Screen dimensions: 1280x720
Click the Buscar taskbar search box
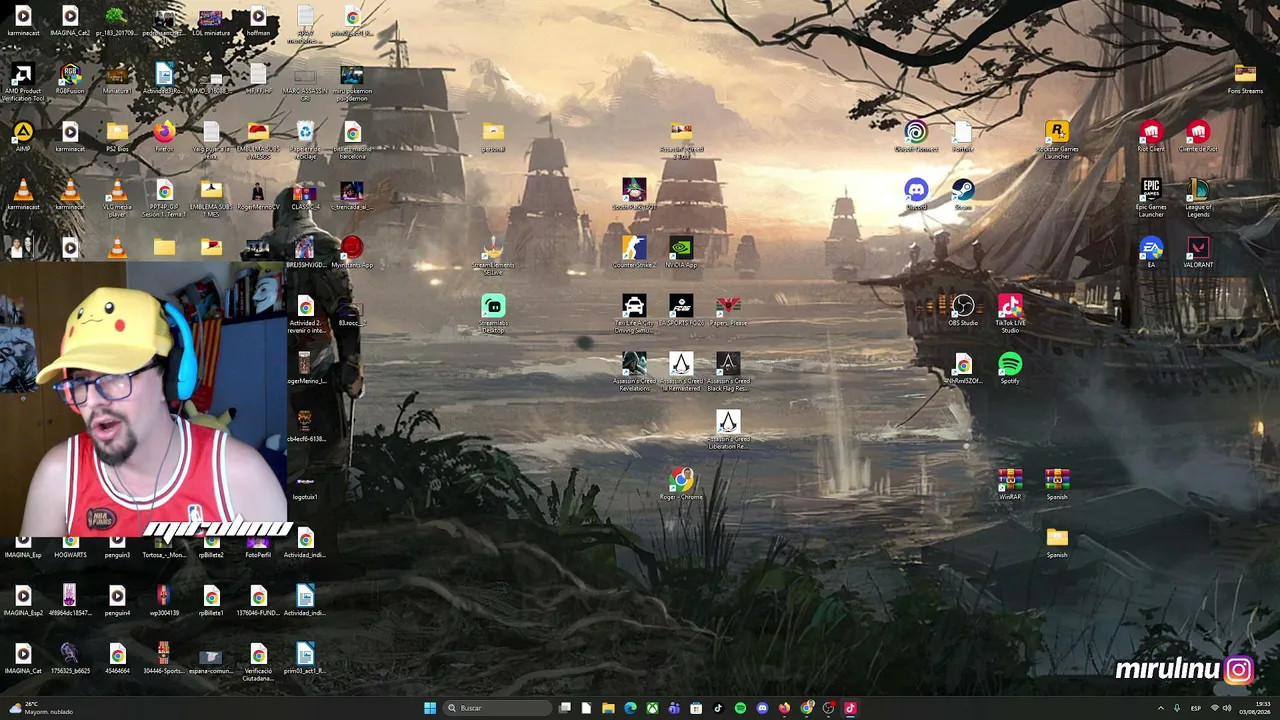click(497, 708)
